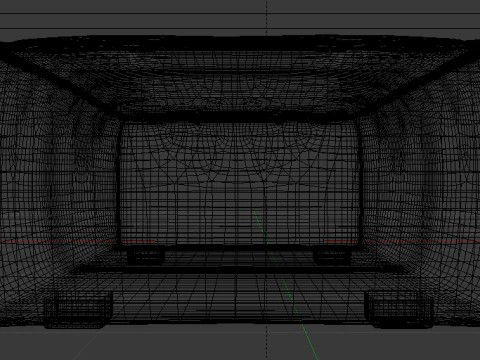
Task: Select the far right foot of wireframe model
Action: point(332,257)
